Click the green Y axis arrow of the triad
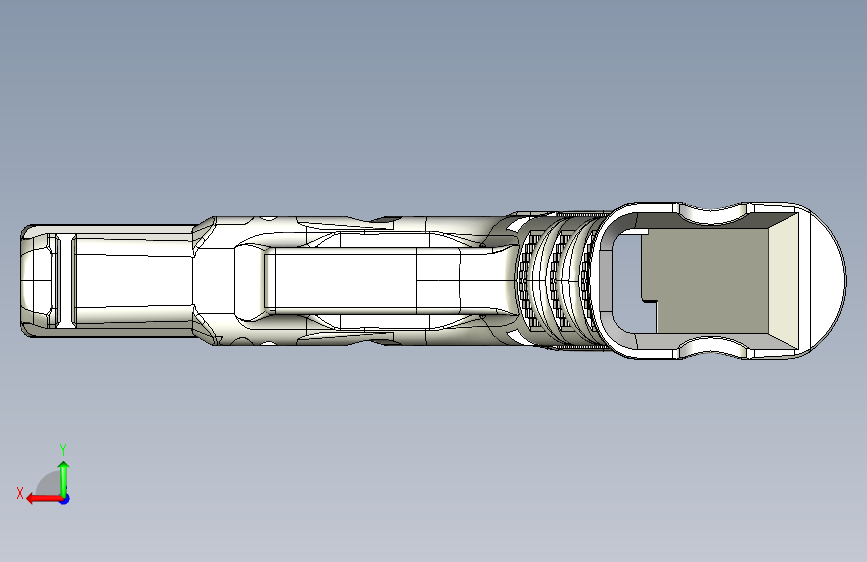 (64, 478)
